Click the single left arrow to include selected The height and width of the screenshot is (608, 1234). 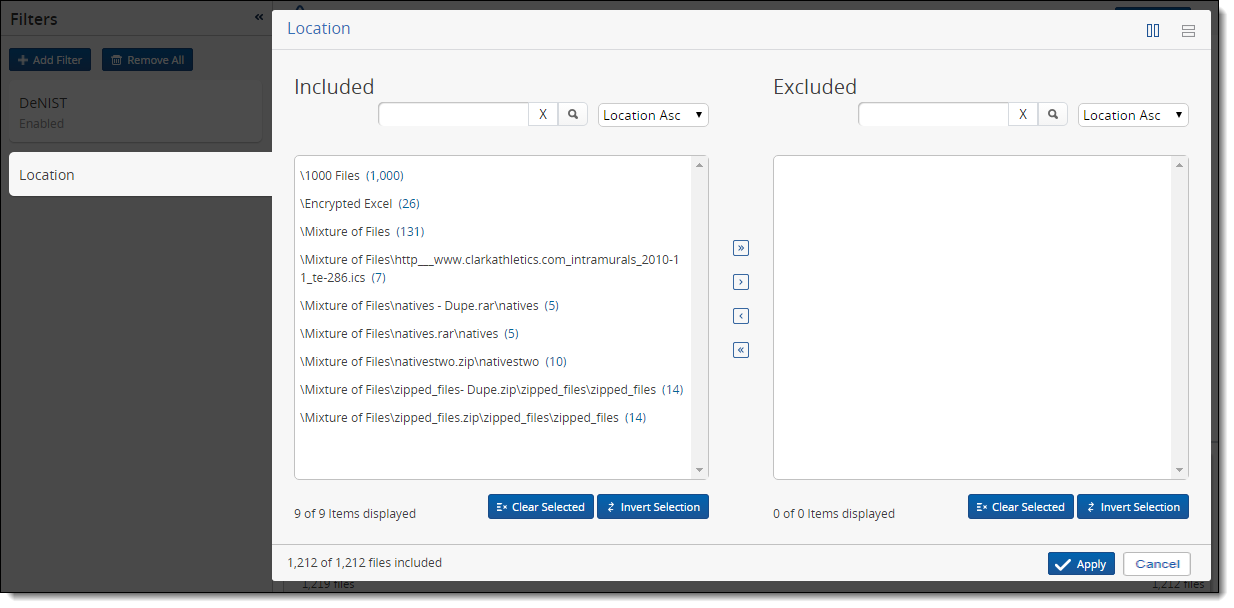[x=740, y=315]
